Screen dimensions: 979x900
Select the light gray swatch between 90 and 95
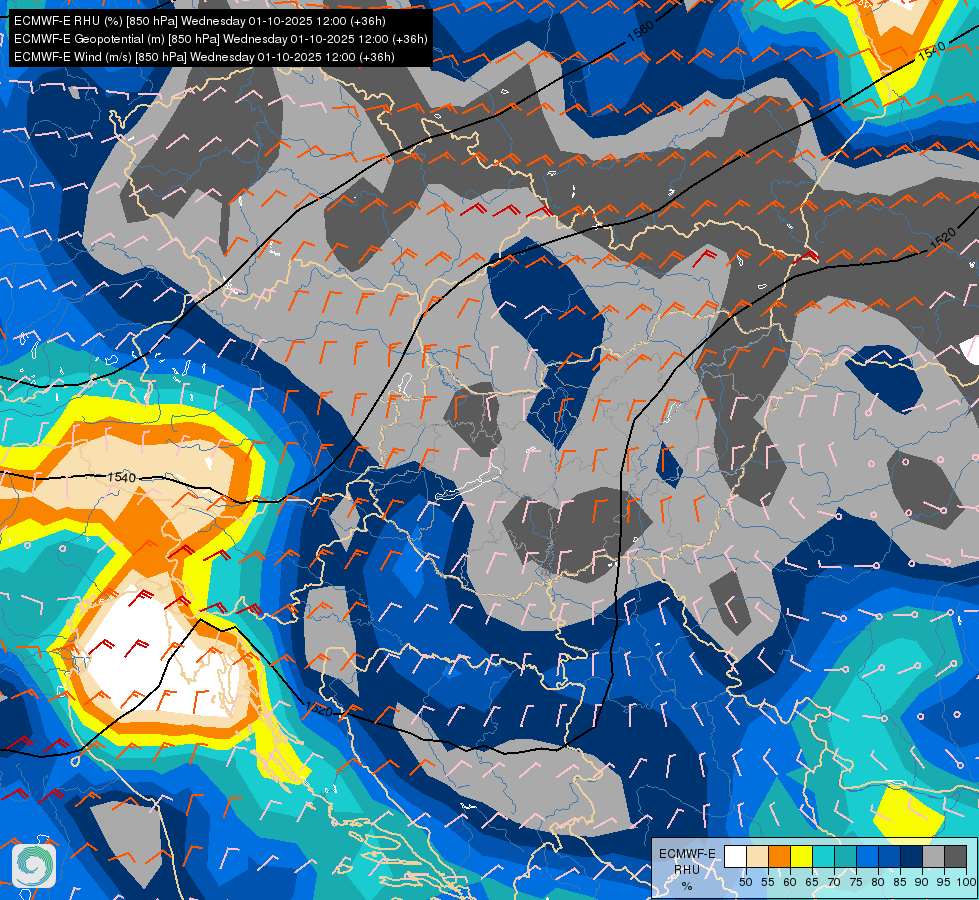point(933,856)
